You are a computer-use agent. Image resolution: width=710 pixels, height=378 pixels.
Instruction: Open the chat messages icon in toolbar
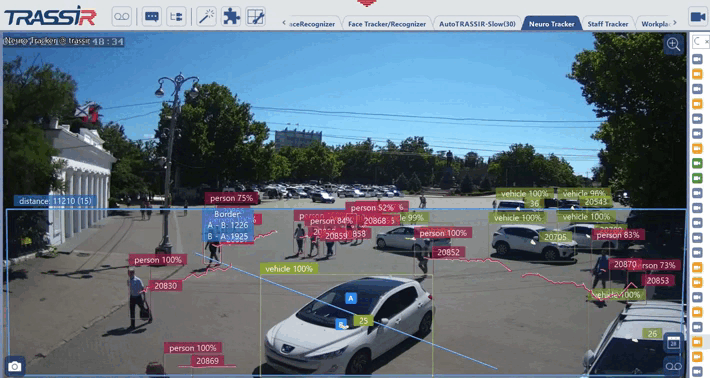pyautogui.click(x=152, y=17)
